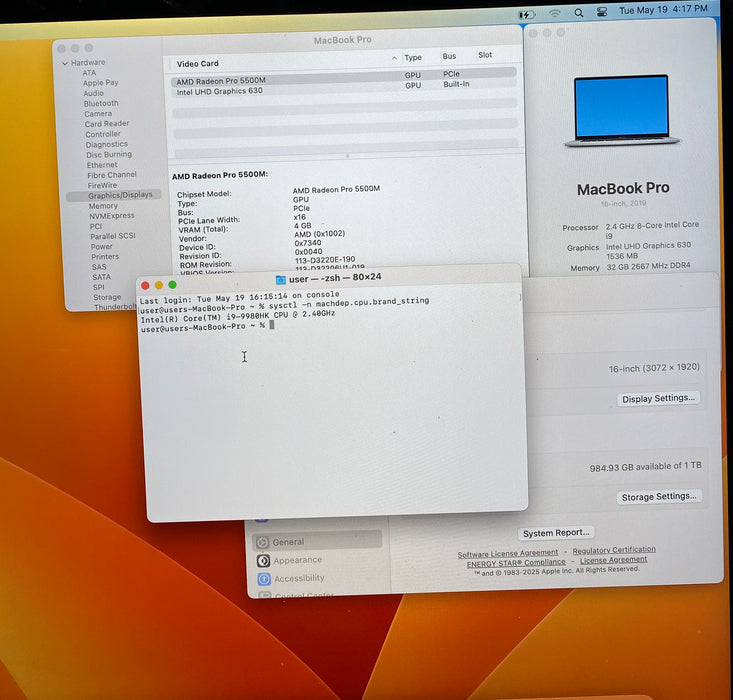Screen dimensions: 733x700
Task: Click the 16-inch (3072 × 1920) display text
Action: coord(654,368)
